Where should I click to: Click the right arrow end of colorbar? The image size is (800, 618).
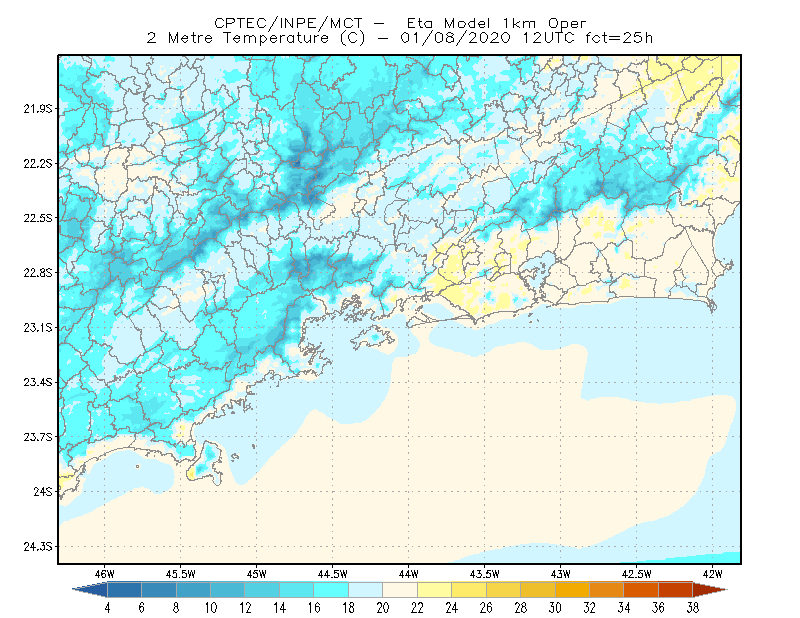coord(710,590)
